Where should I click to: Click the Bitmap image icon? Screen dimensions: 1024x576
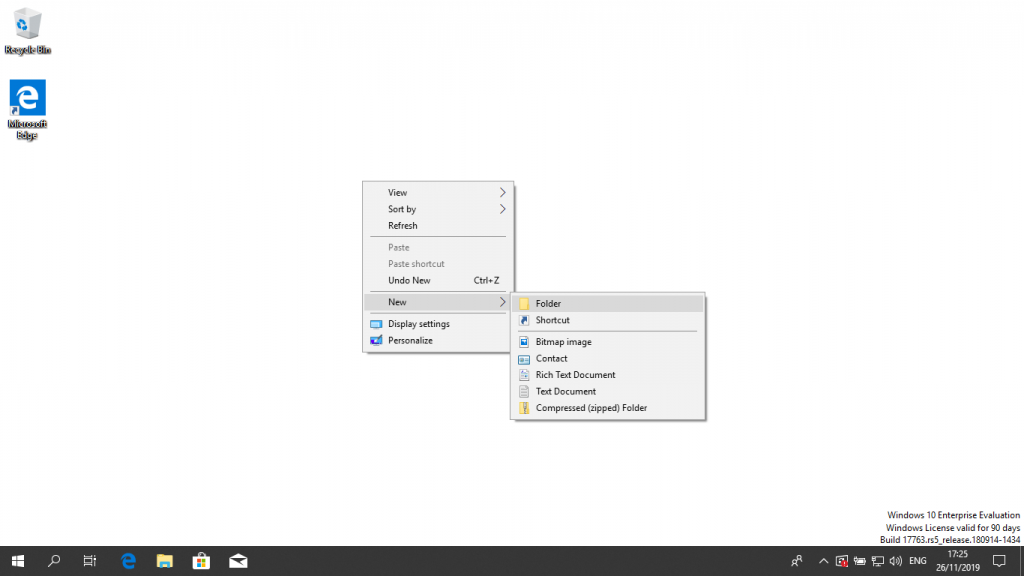(x=524, y=342)
